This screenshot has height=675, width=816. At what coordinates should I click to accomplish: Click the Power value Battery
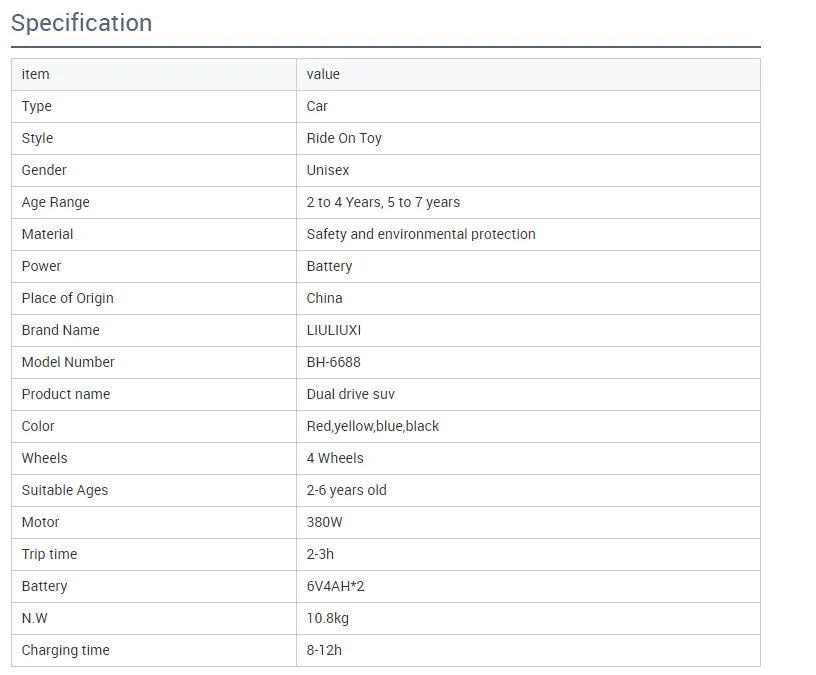click(330, 266)
